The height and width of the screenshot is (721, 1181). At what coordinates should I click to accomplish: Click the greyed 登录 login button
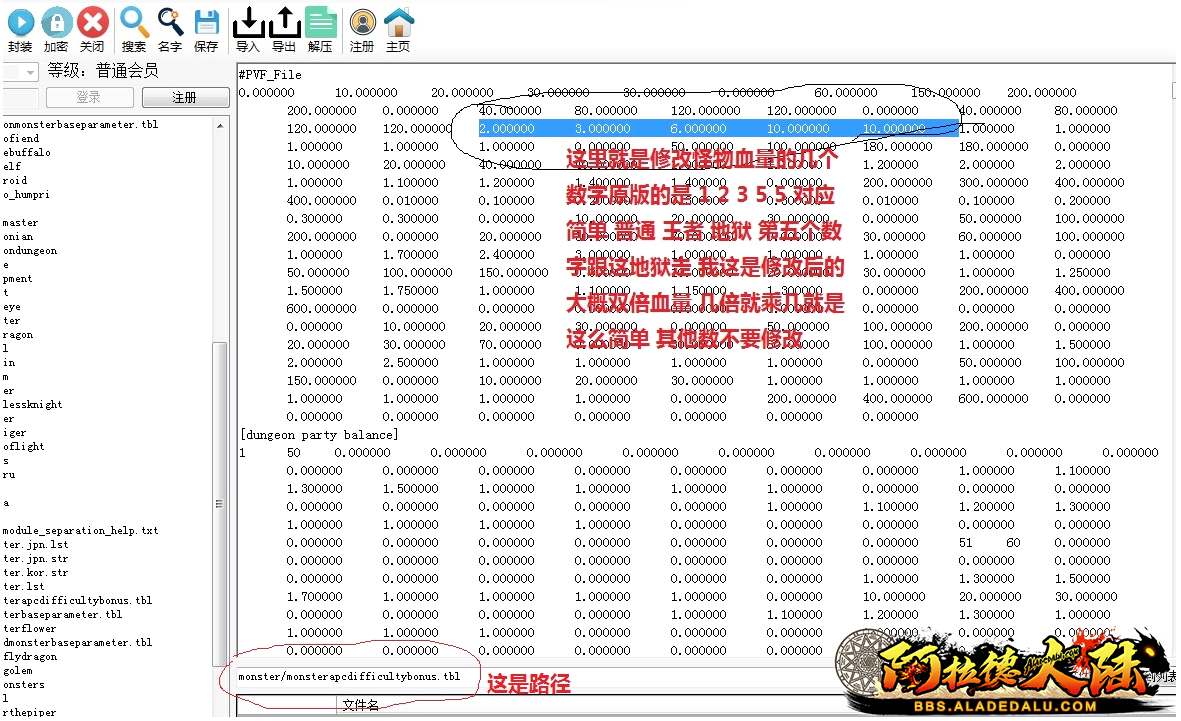pyautogui.click(x=88, y=97)
